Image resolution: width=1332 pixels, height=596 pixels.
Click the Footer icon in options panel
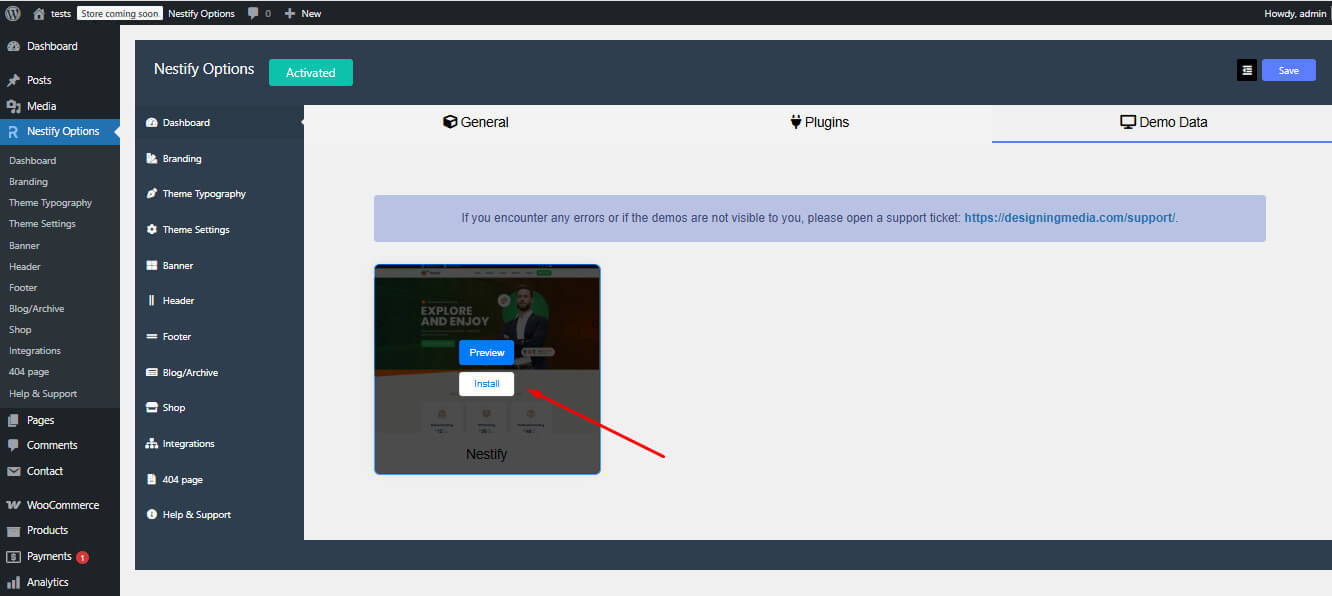[x=152, y=336]
